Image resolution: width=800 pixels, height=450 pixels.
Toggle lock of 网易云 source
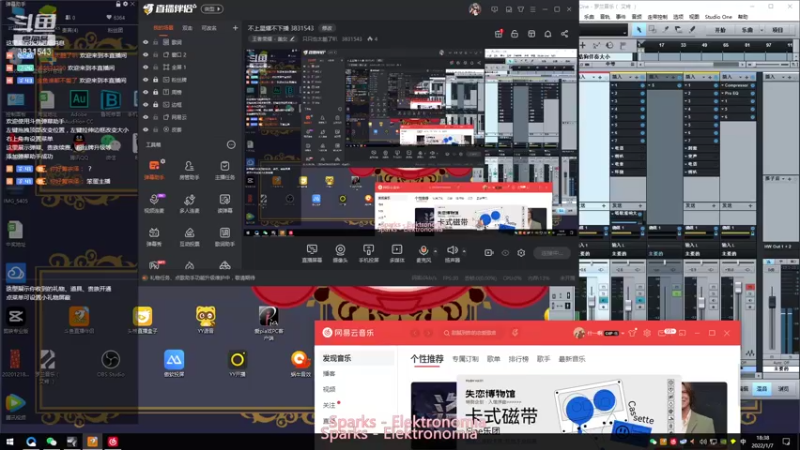(x=156, y=117)
